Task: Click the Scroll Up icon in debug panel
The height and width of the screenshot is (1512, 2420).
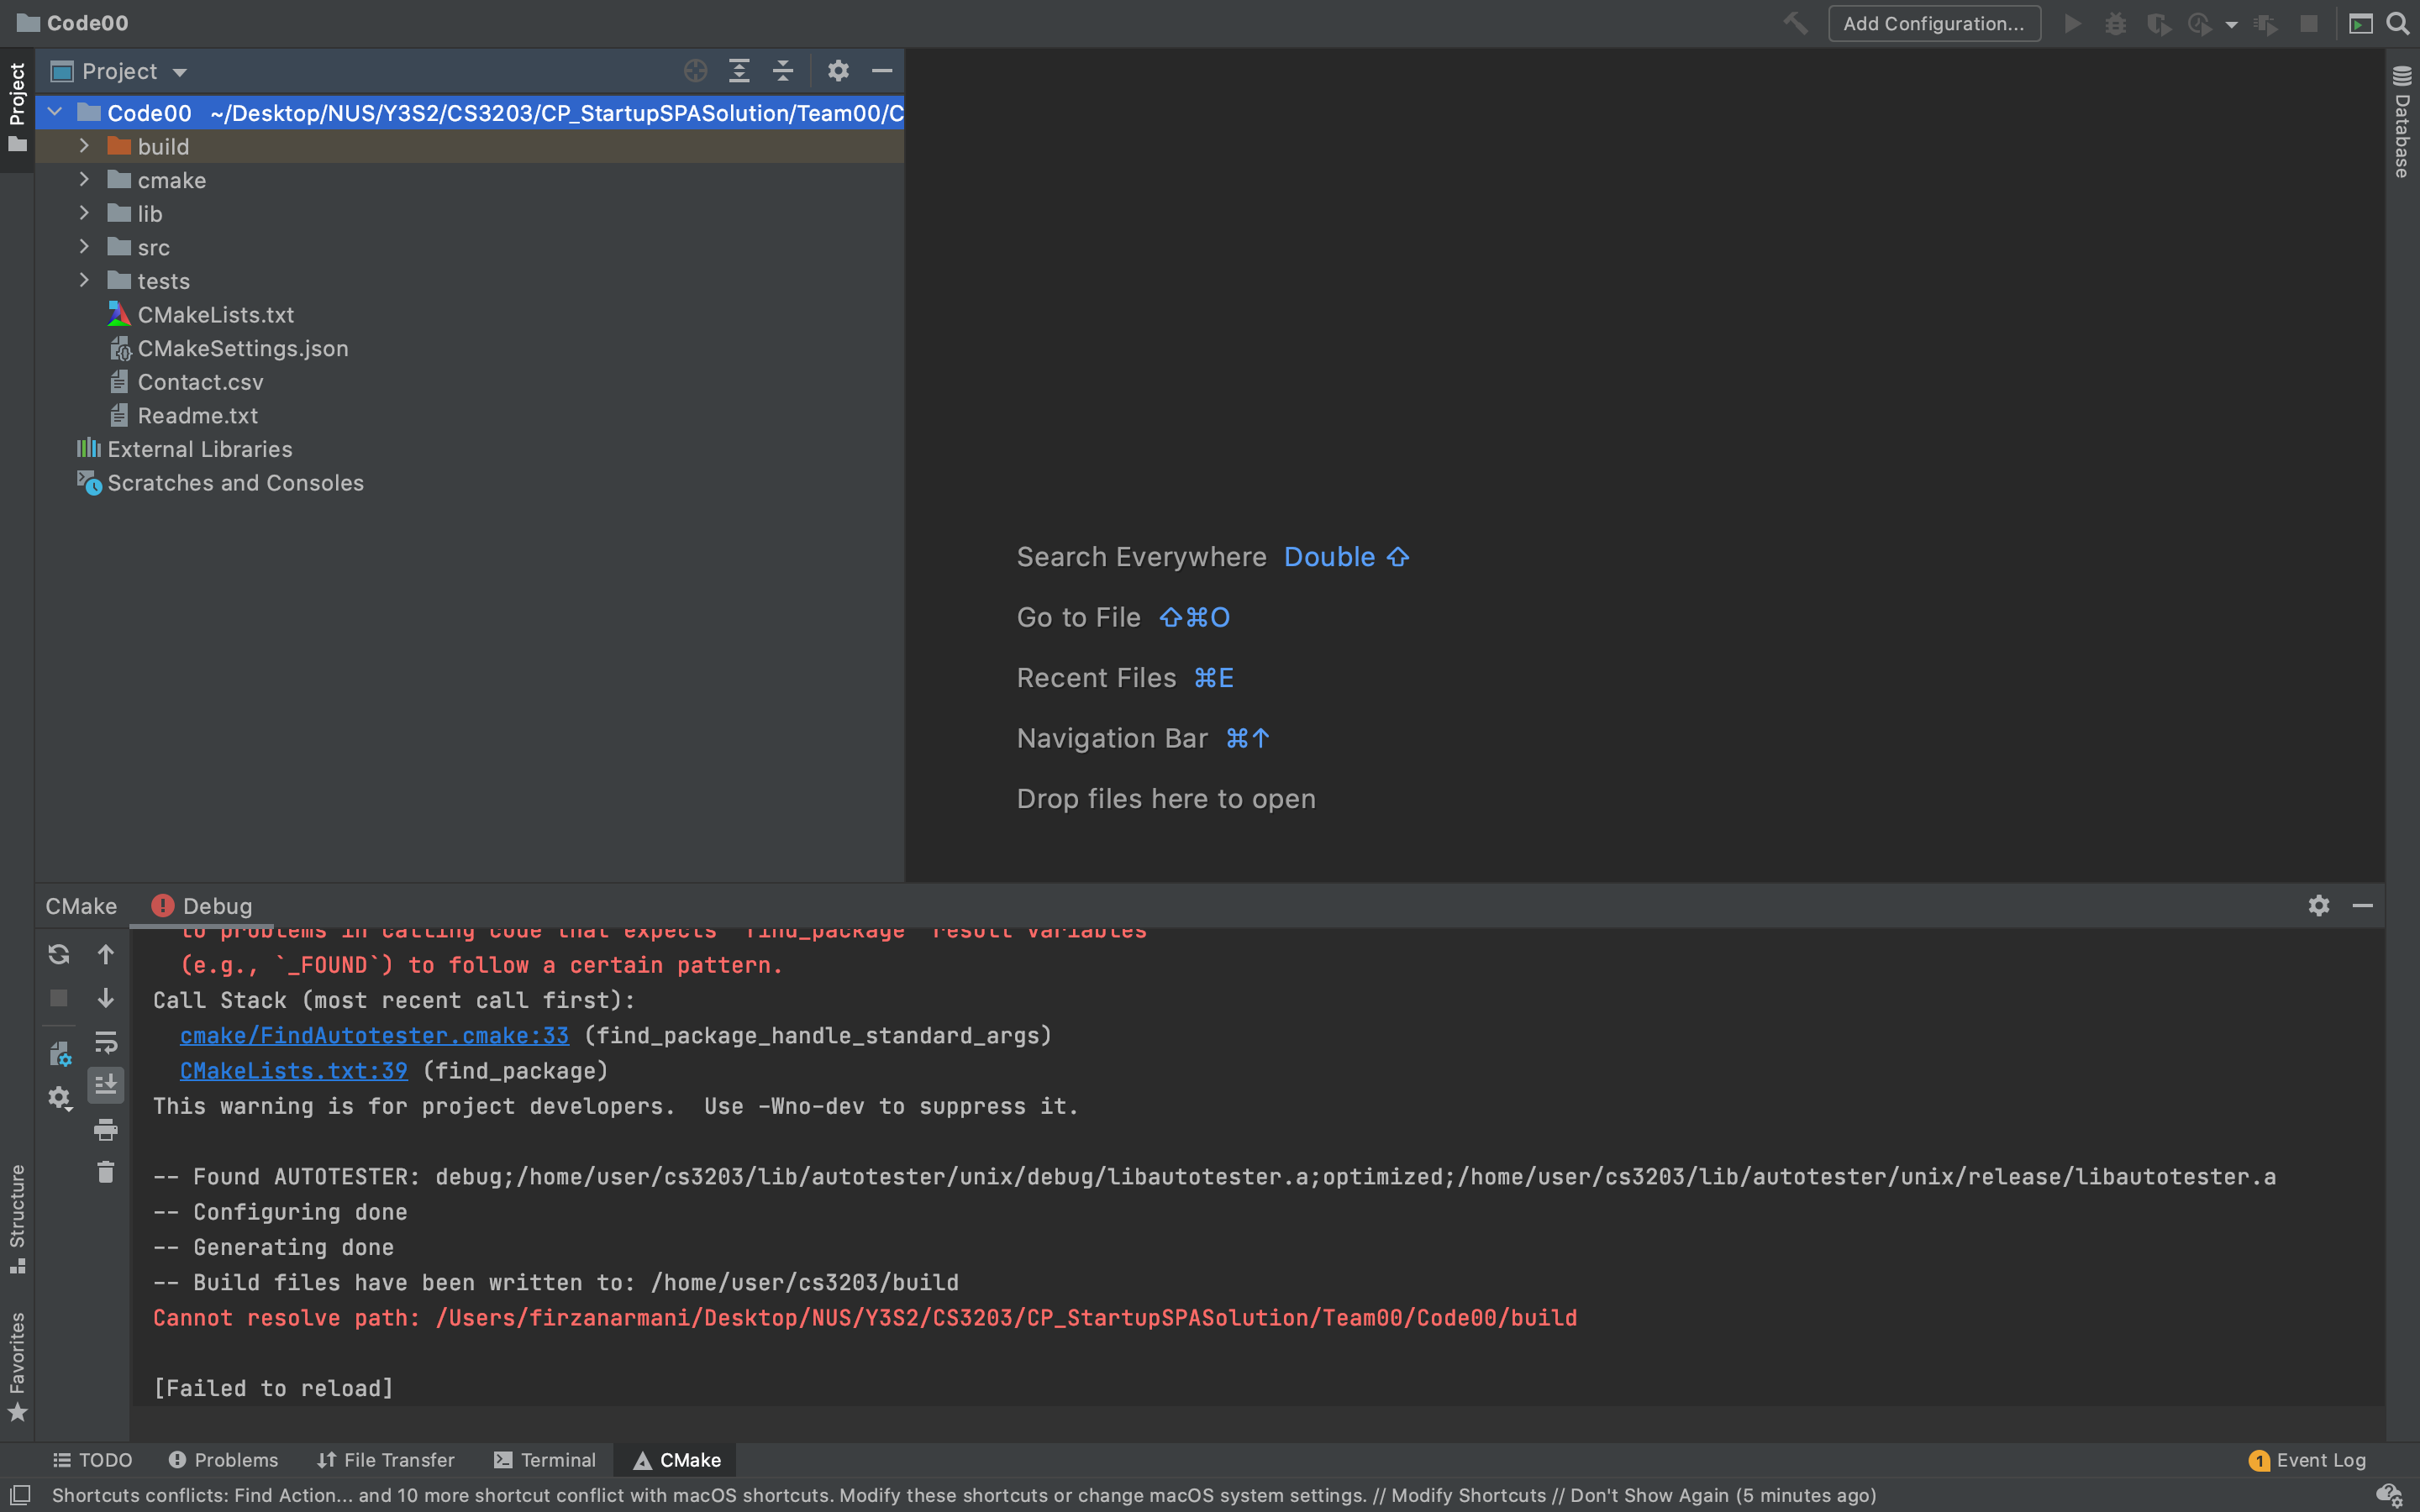Action: [x=104, y=953]
